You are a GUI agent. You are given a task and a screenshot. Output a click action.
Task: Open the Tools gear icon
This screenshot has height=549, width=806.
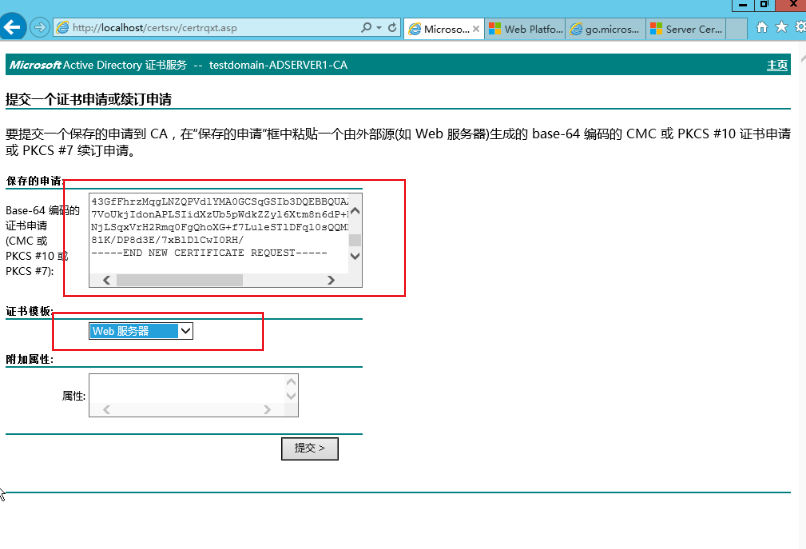pos(800,27)
